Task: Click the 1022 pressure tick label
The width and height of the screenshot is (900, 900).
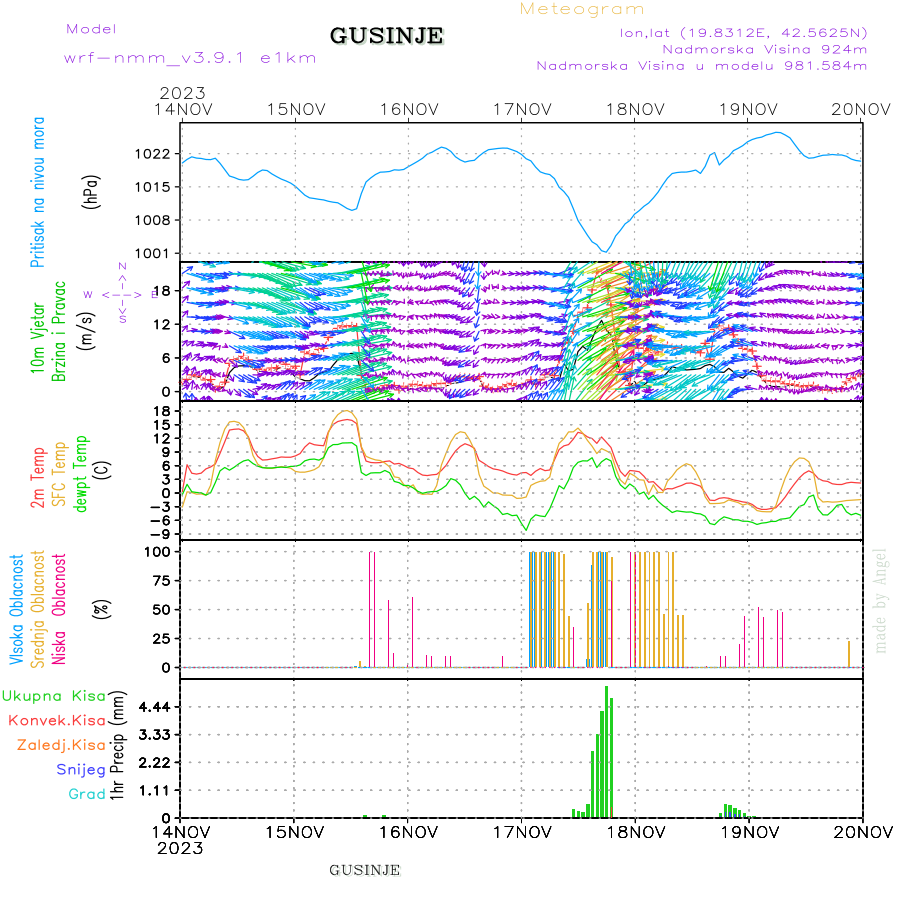Action: pyautogui.click(x=153, y=154)
